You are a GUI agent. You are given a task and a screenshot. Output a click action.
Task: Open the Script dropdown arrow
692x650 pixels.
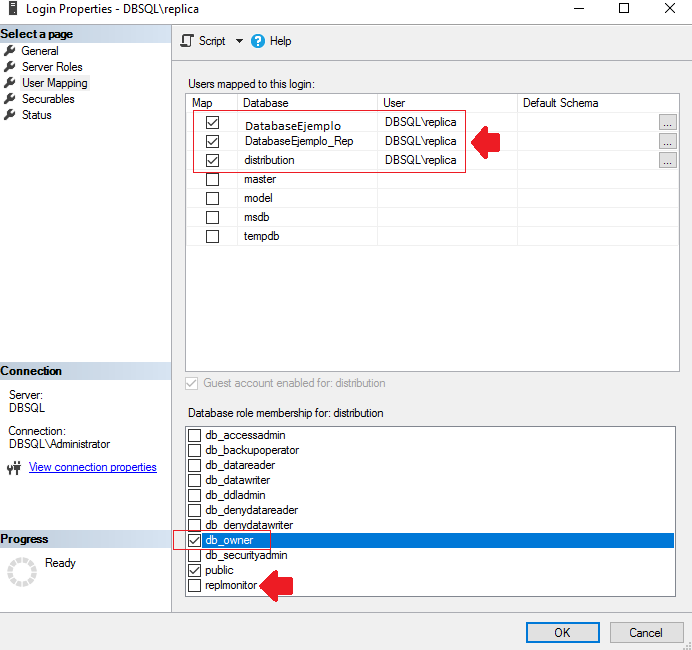point(239,41)
